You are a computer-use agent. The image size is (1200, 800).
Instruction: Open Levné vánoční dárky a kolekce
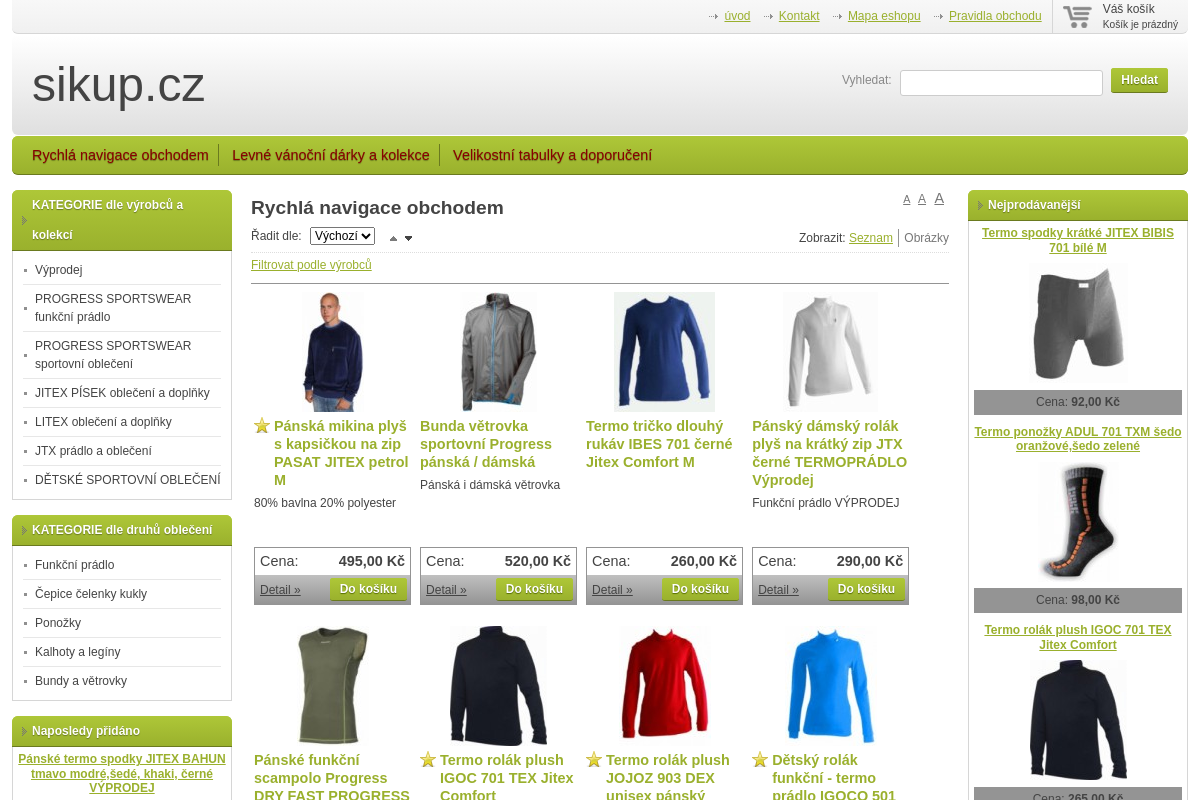click(330, 155)
